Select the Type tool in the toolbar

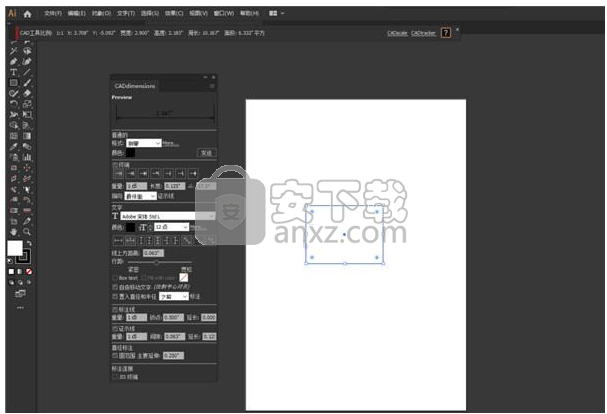pyautogui.click(x=14, y=72)
